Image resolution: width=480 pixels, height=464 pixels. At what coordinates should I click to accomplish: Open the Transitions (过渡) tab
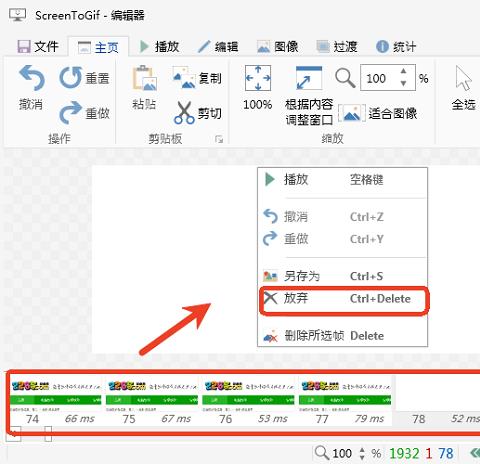(x=337, y=47)
